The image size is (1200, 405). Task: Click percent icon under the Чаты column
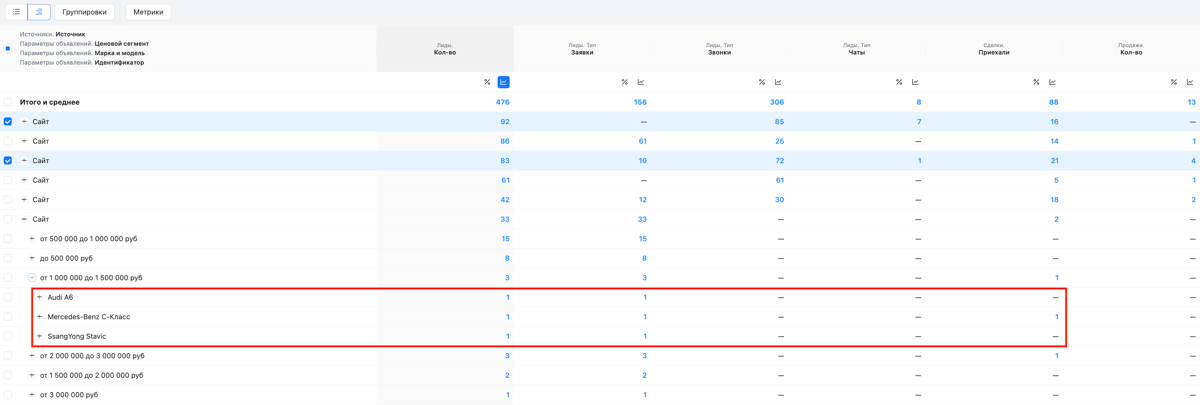899,82
